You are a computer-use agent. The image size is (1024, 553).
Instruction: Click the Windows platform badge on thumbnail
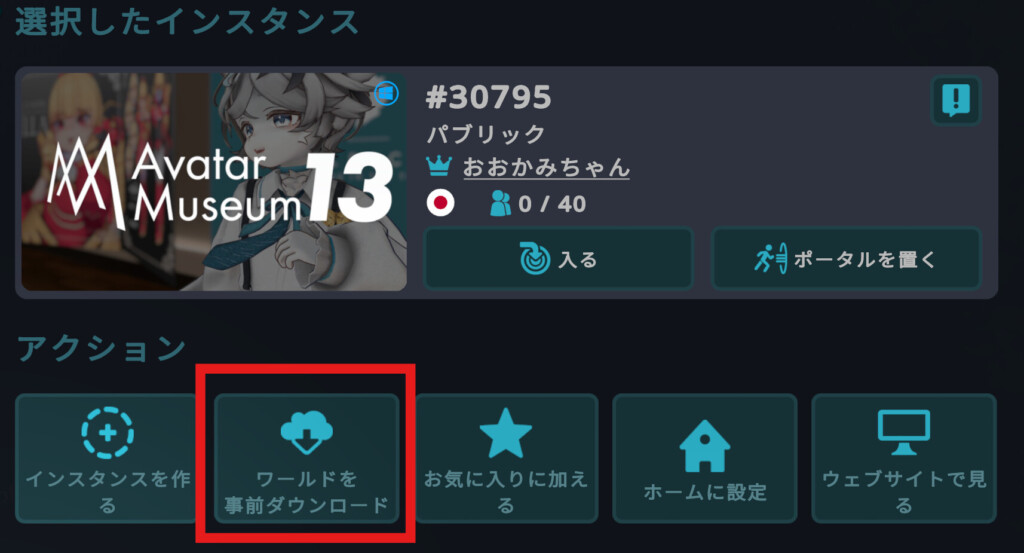[386, 93]
